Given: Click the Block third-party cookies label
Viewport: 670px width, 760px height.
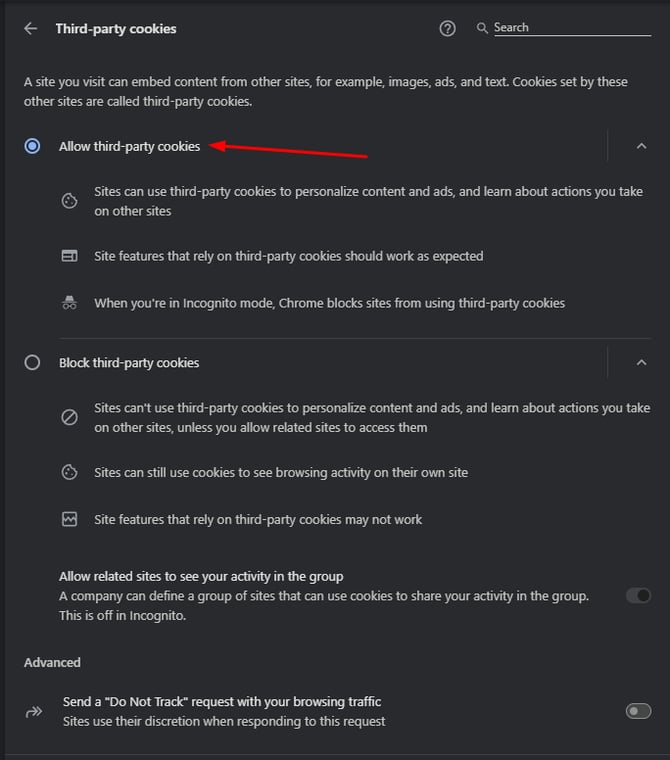Looking at the screenshot, I should point(129,362).
